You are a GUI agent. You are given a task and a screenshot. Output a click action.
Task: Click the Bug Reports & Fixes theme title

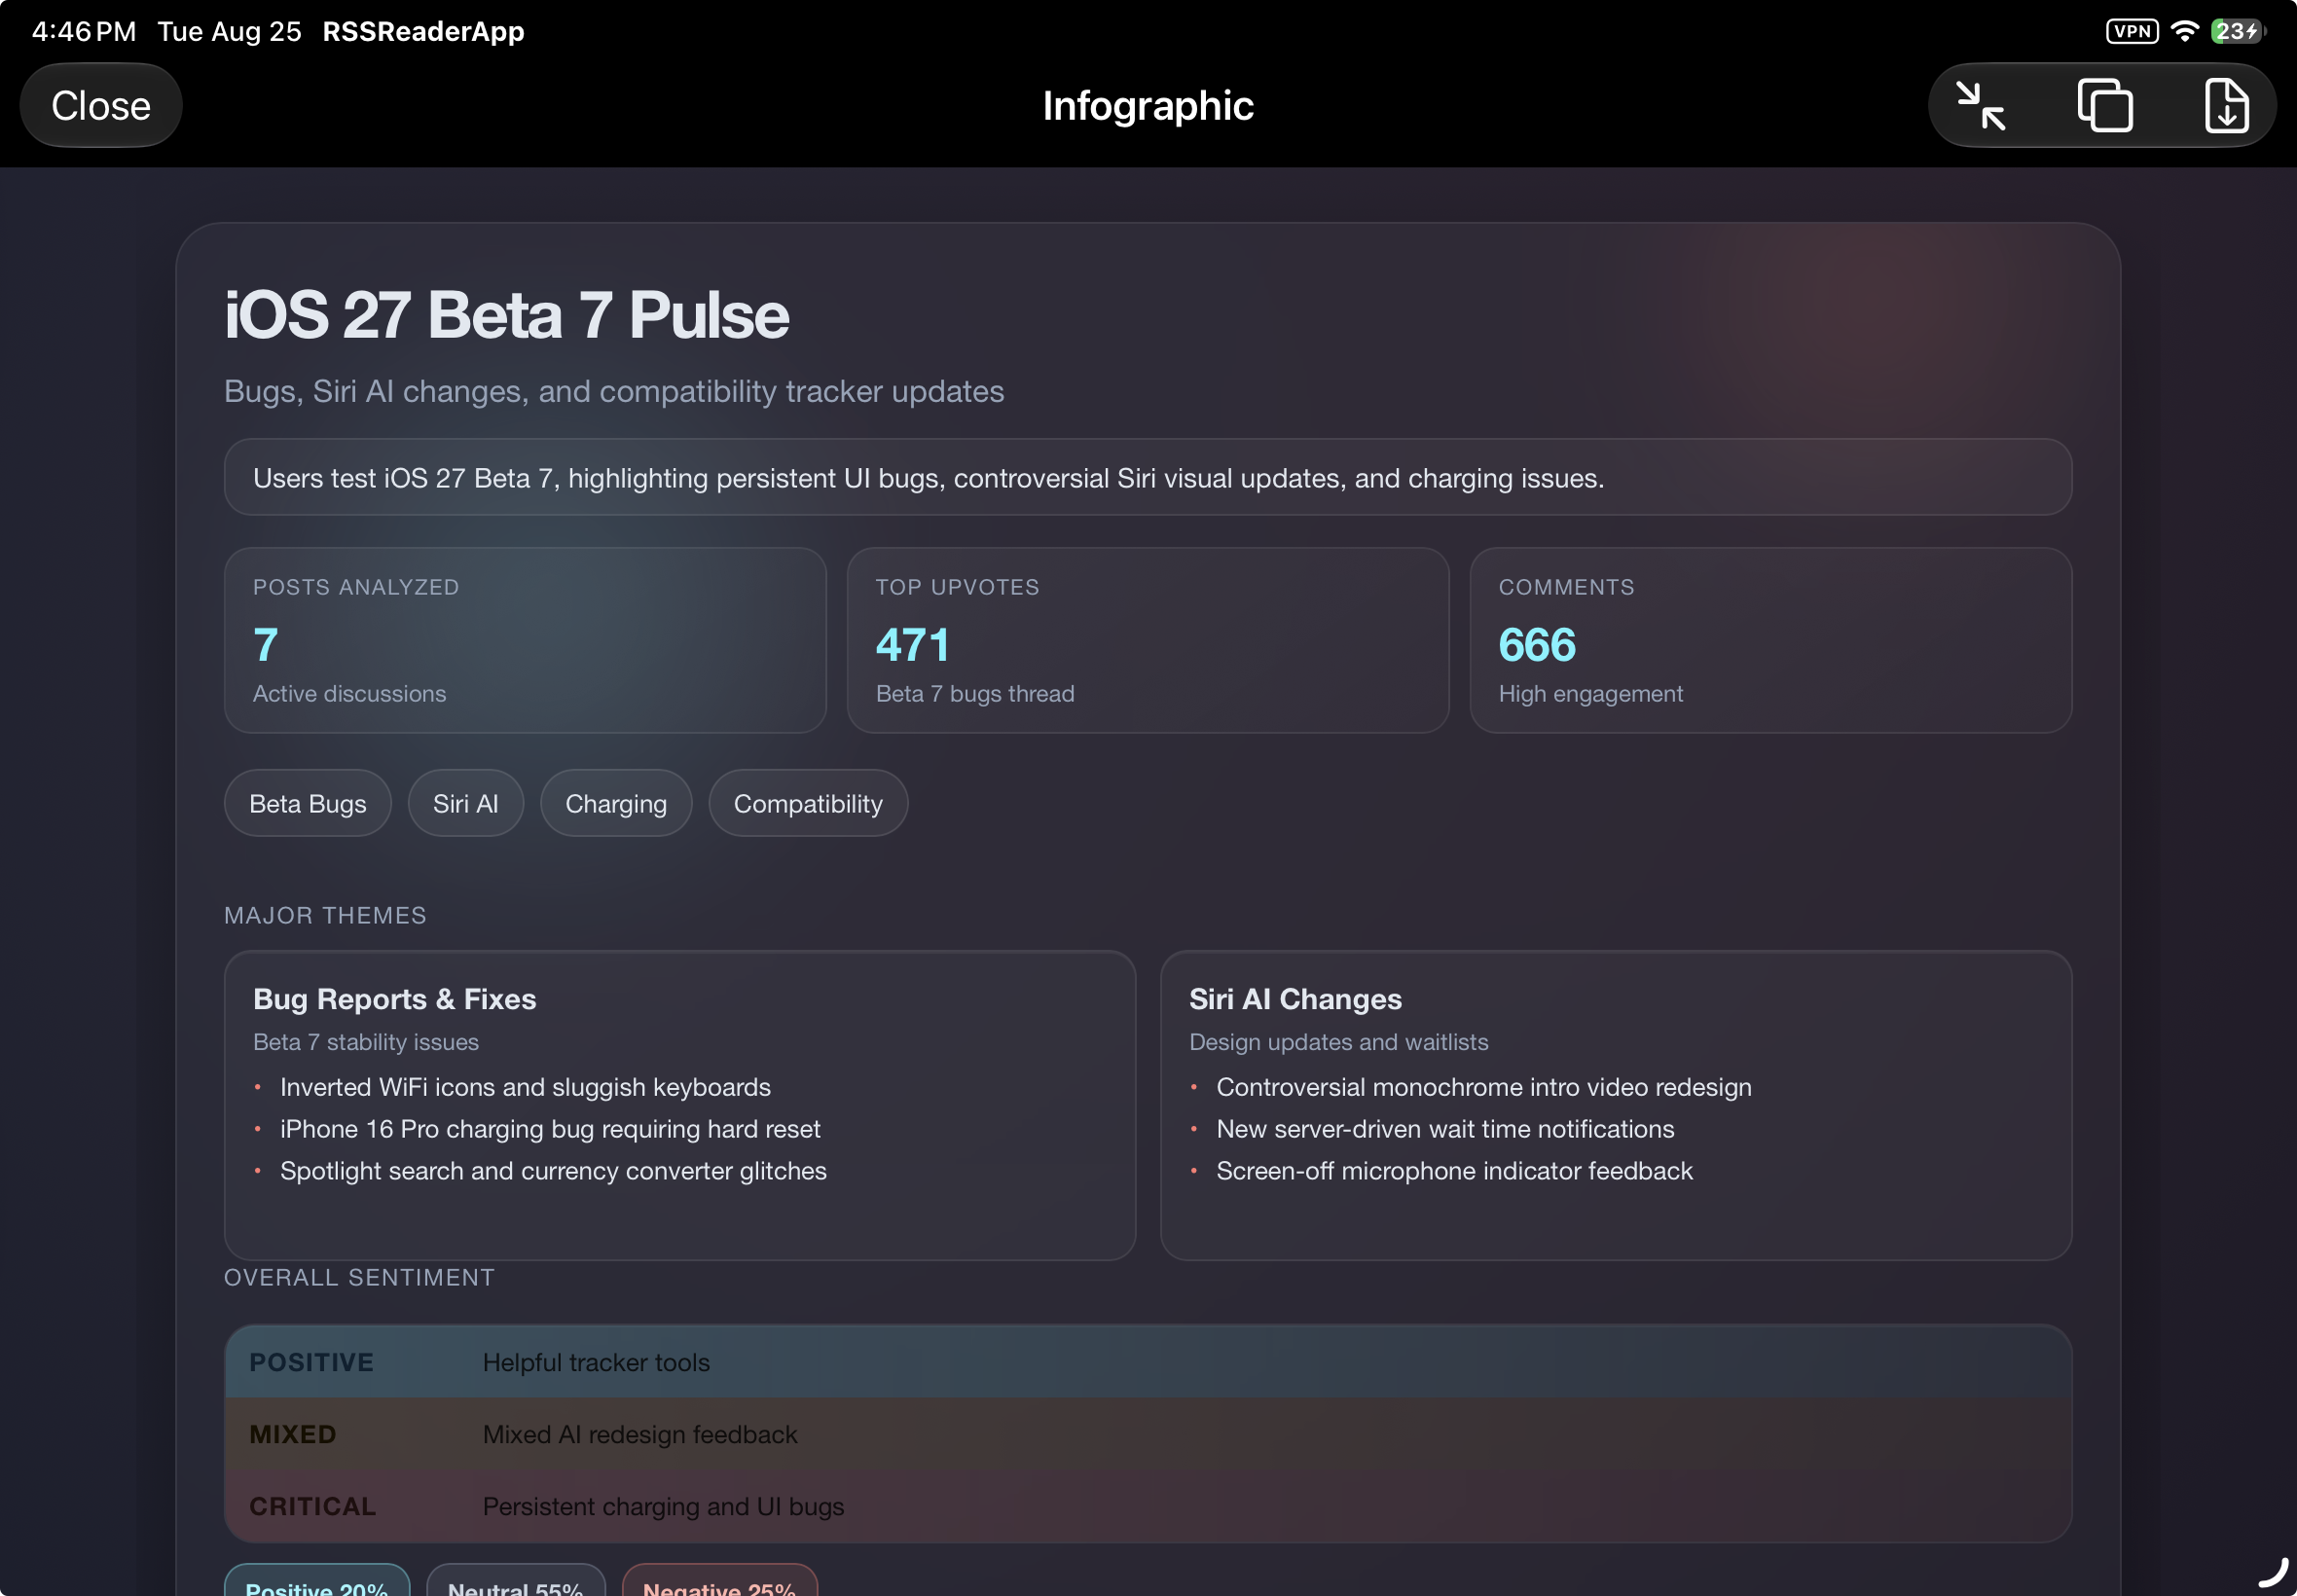pos(395,999)
